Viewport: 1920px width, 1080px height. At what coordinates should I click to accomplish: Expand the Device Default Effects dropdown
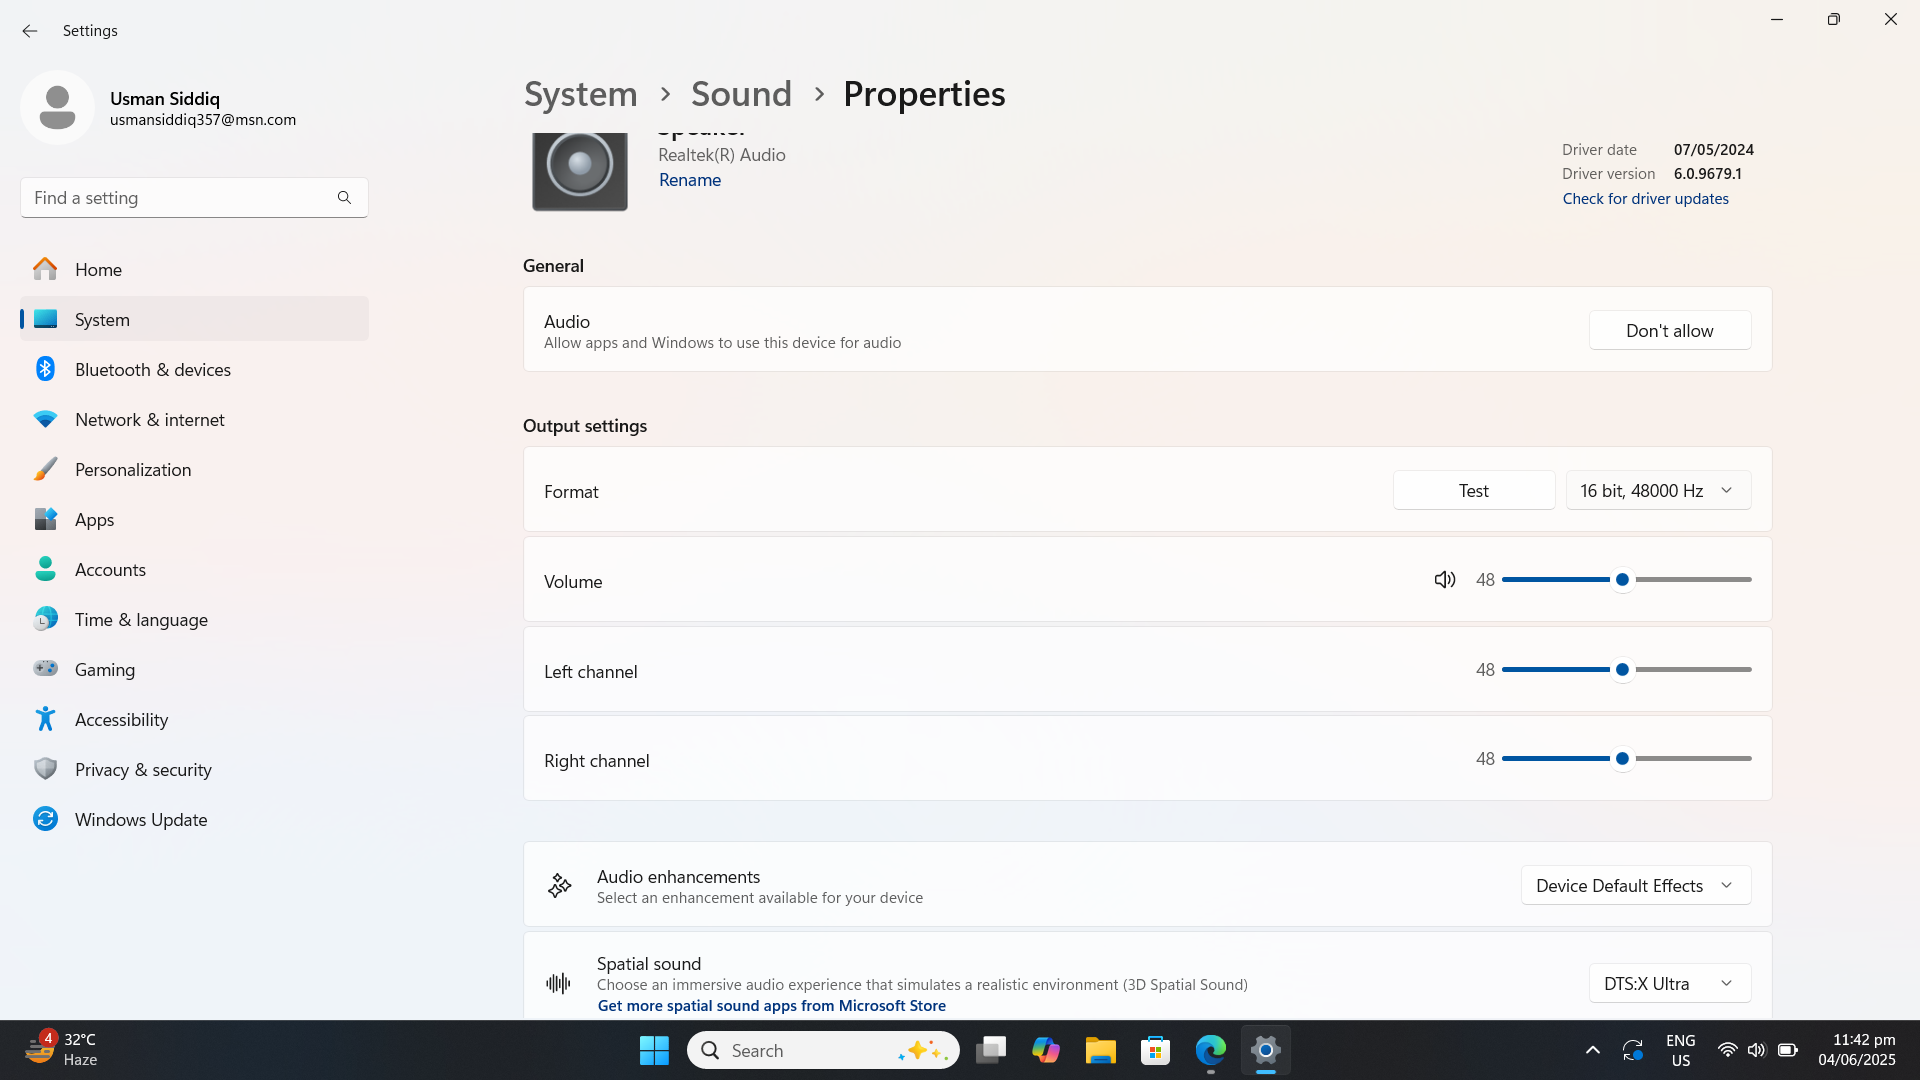click(1634, 885)
